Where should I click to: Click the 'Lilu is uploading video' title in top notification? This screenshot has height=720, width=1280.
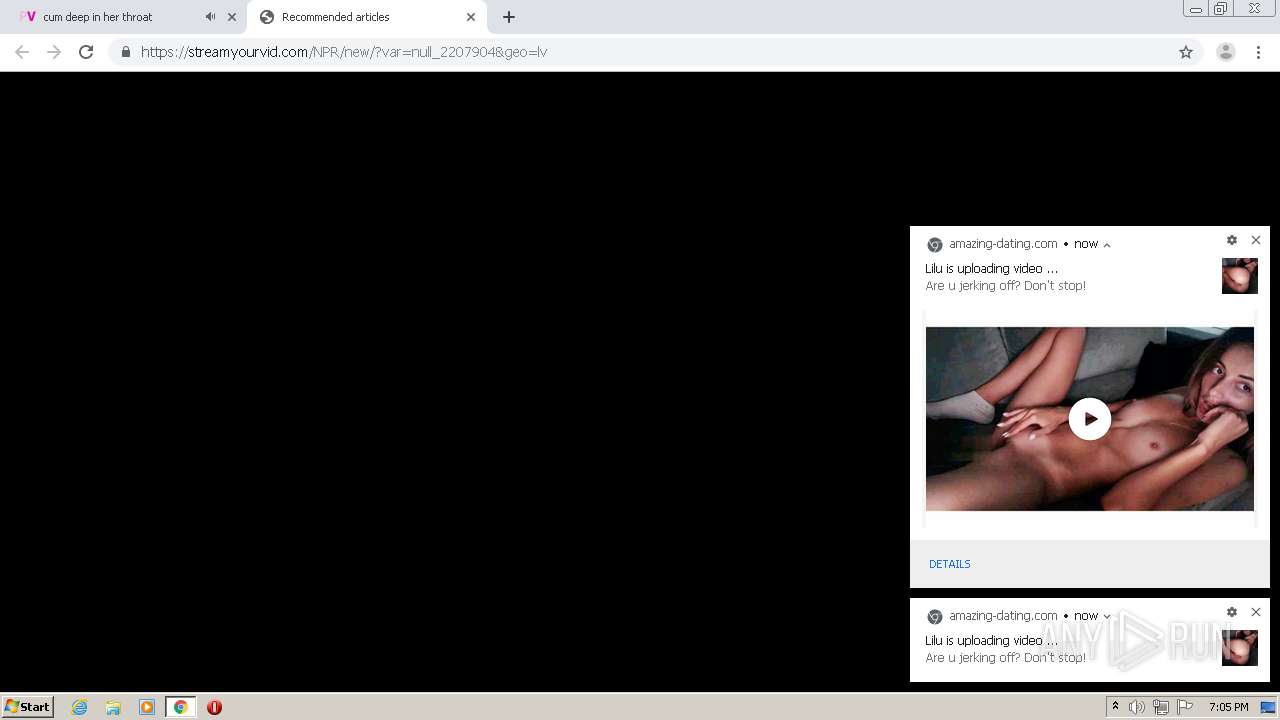pyautogui.click(x=991, y=268)
